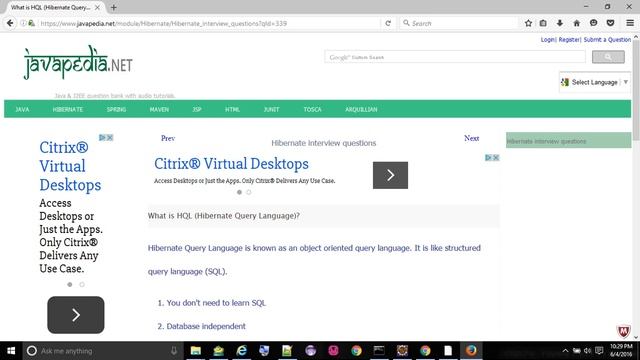Open the volume control in system tray
This screenshot has width=640, height=360.
(x=587, y=351)
